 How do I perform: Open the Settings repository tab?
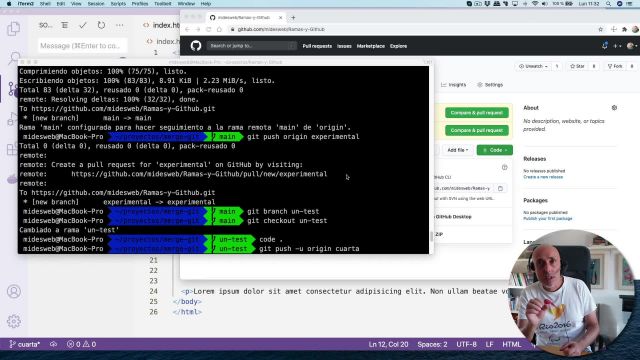[490, 85]
